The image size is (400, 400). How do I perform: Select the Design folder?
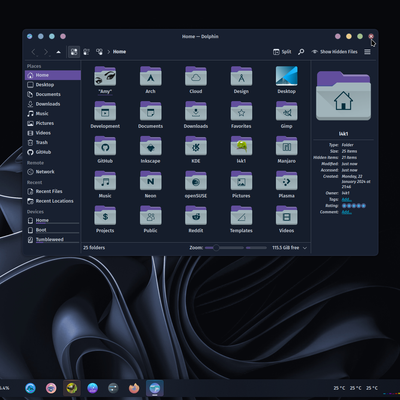coord(241,80)
